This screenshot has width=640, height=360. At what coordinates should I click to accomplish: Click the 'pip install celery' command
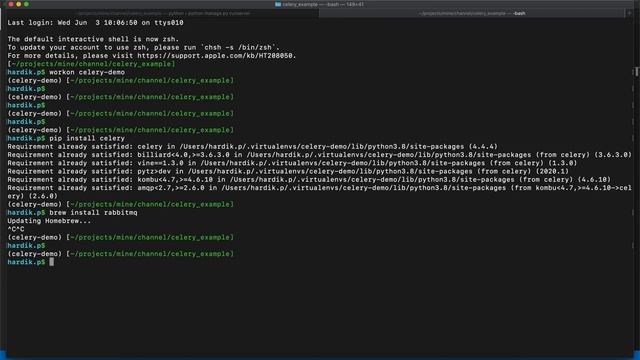[x=87, y=138]
